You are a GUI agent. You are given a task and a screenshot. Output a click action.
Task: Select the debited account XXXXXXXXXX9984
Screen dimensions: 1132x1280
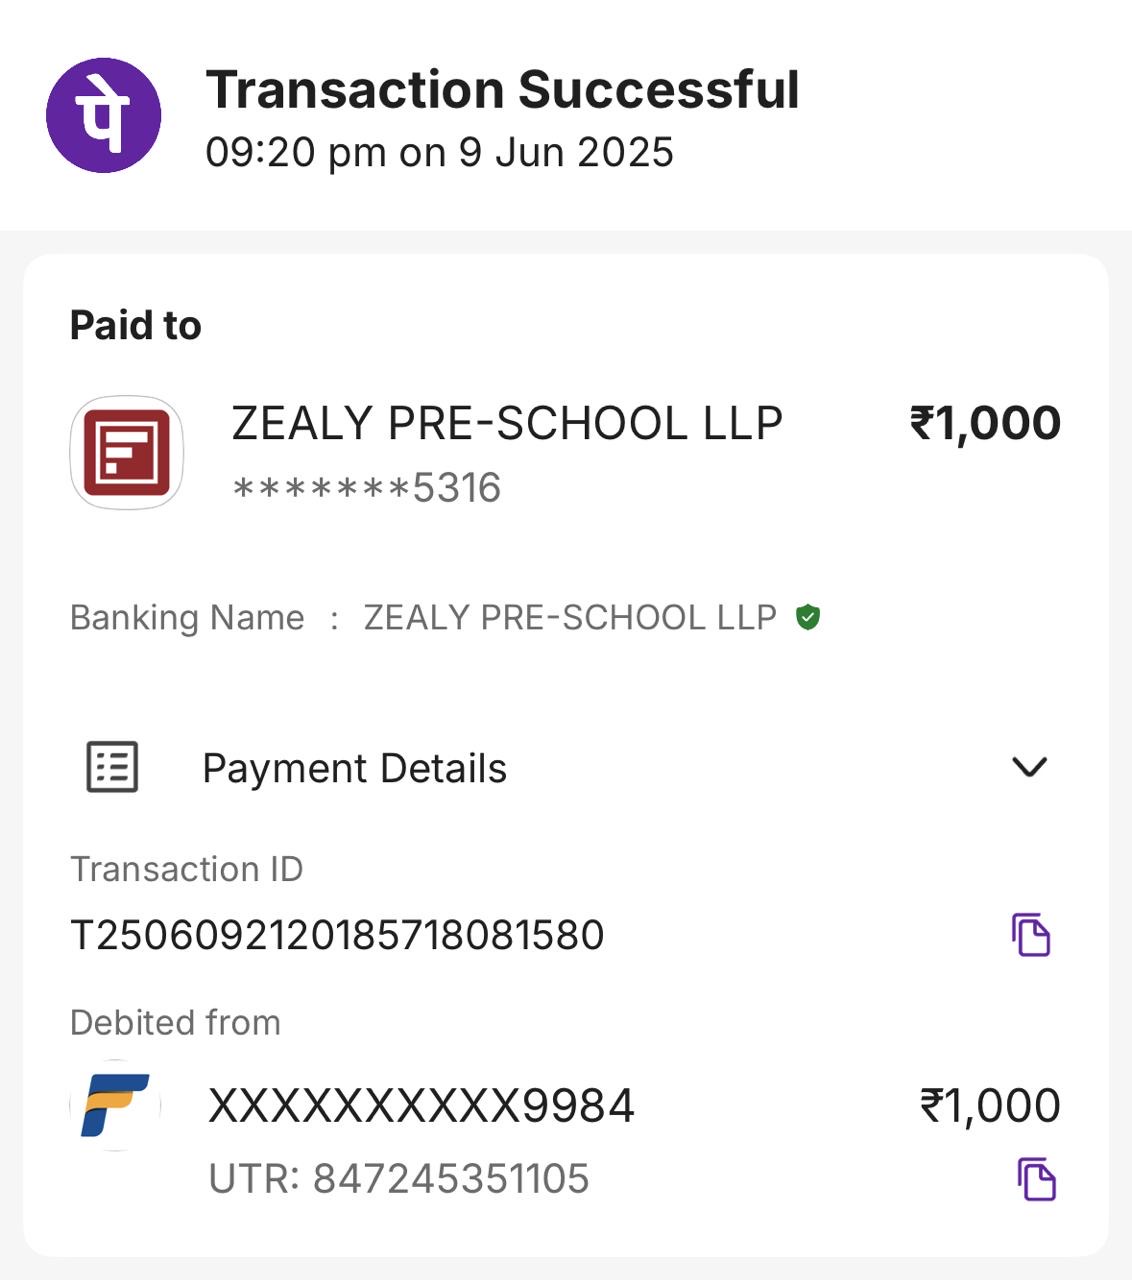(x=421, y=1106)
